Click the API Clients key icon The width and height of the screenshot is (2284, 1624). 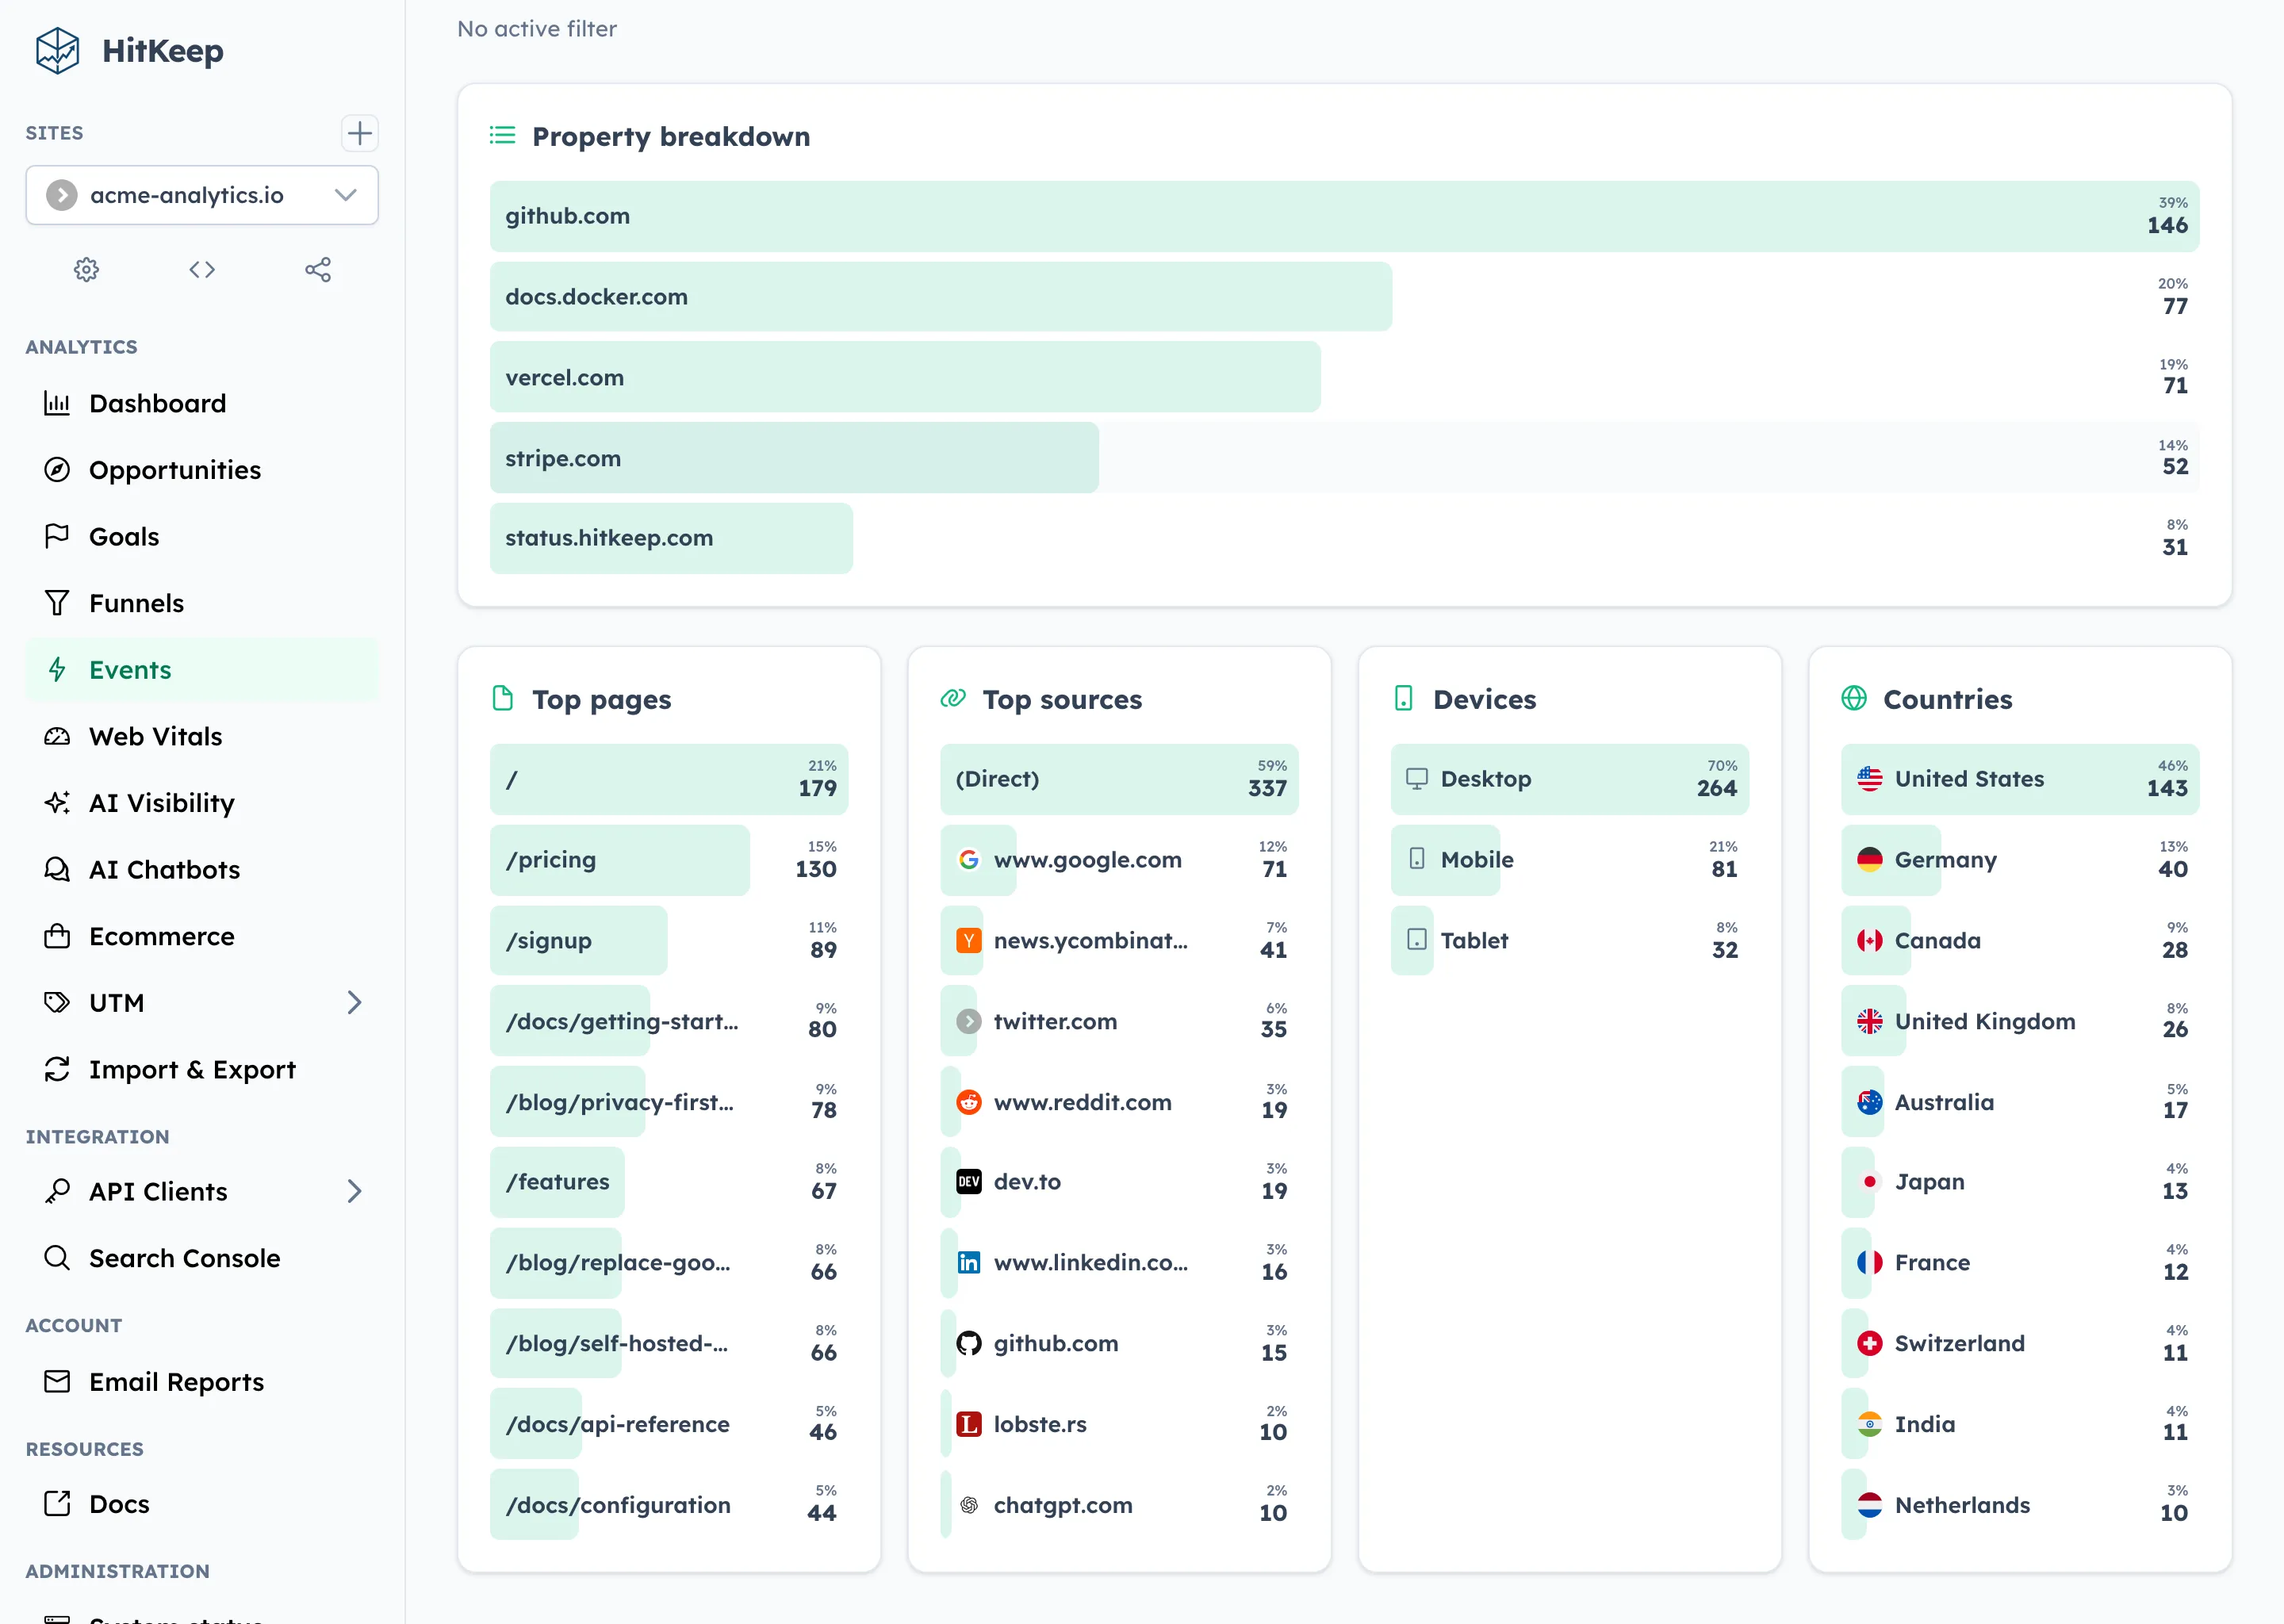57,1191
